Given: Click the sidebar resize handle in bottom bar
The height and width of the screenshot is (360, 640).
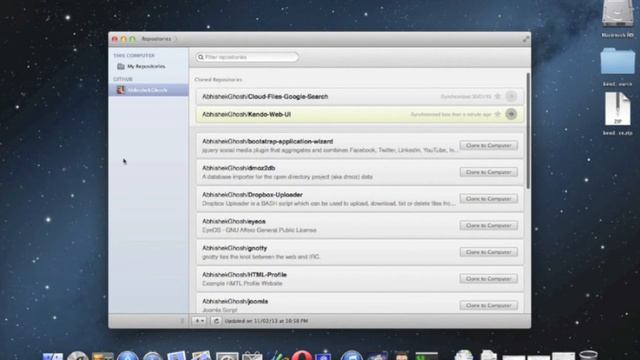Looking at the screenshot, I should click(182, 321).
